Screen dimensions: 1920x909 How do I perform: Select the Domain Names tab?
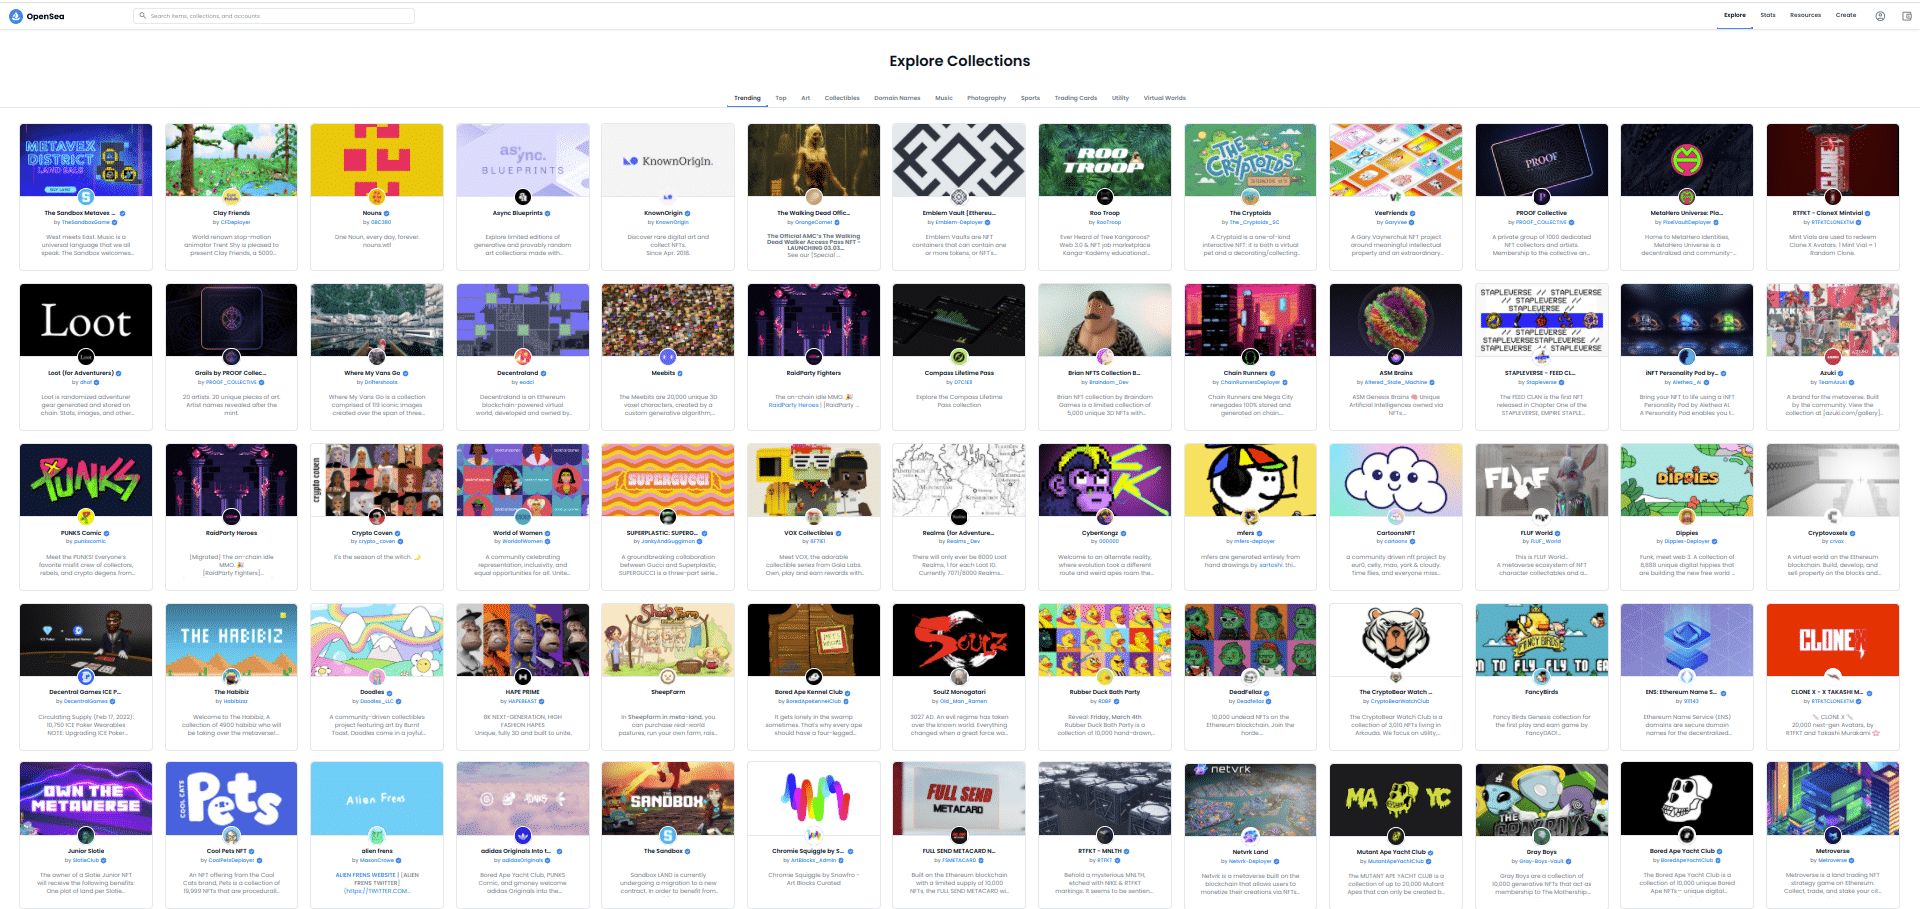coord(897,98)
